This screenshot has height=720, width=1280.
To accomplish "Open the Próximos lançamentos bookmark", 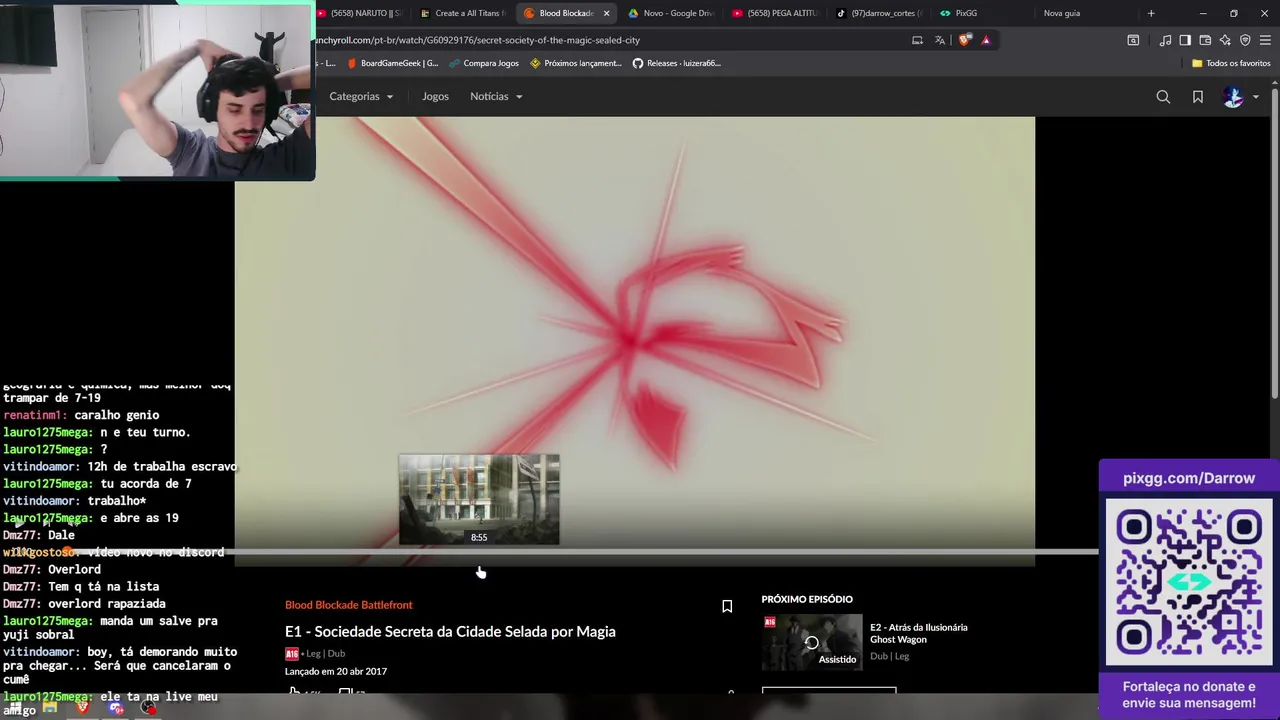I will point(576,63).
